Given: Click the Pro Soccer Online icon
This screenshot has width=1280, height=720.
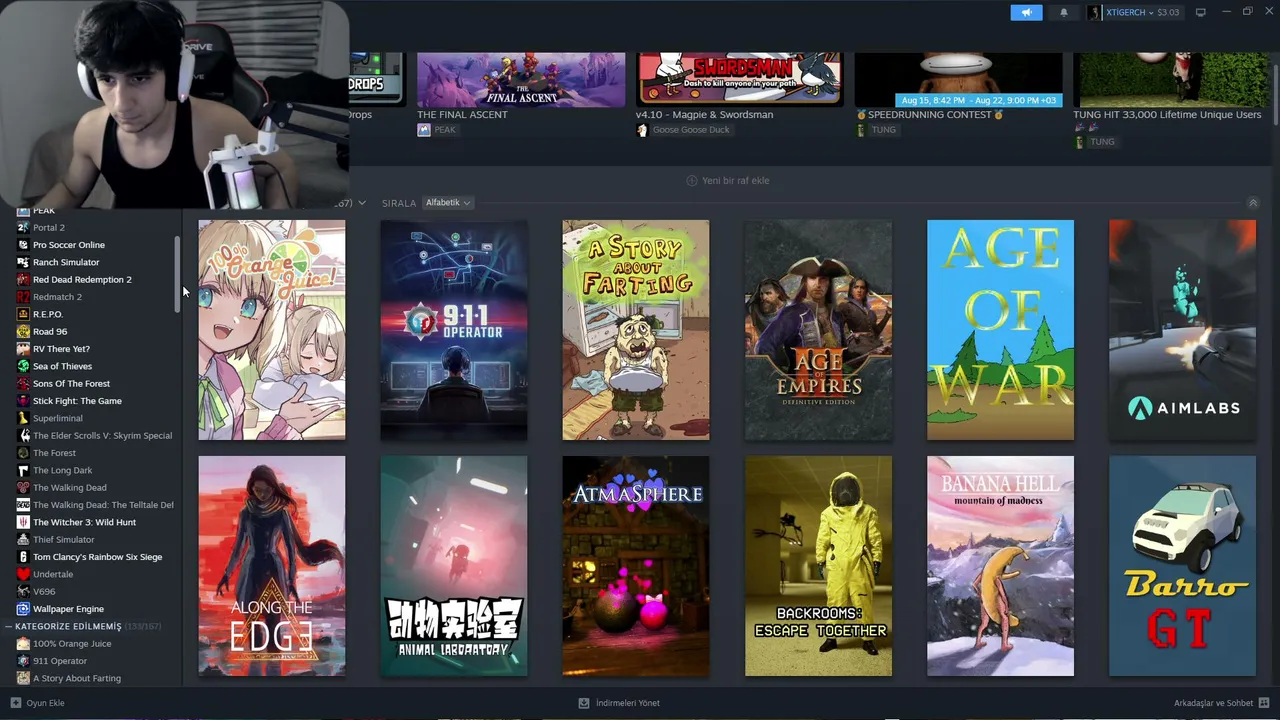Looking at the screenshot, I should 23,245.
